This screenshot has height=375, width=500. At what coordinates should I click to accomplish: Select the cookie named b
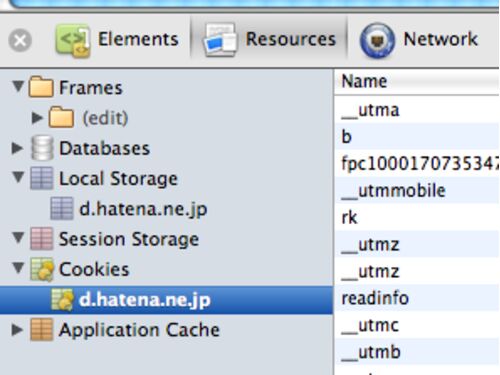point(417,136)
